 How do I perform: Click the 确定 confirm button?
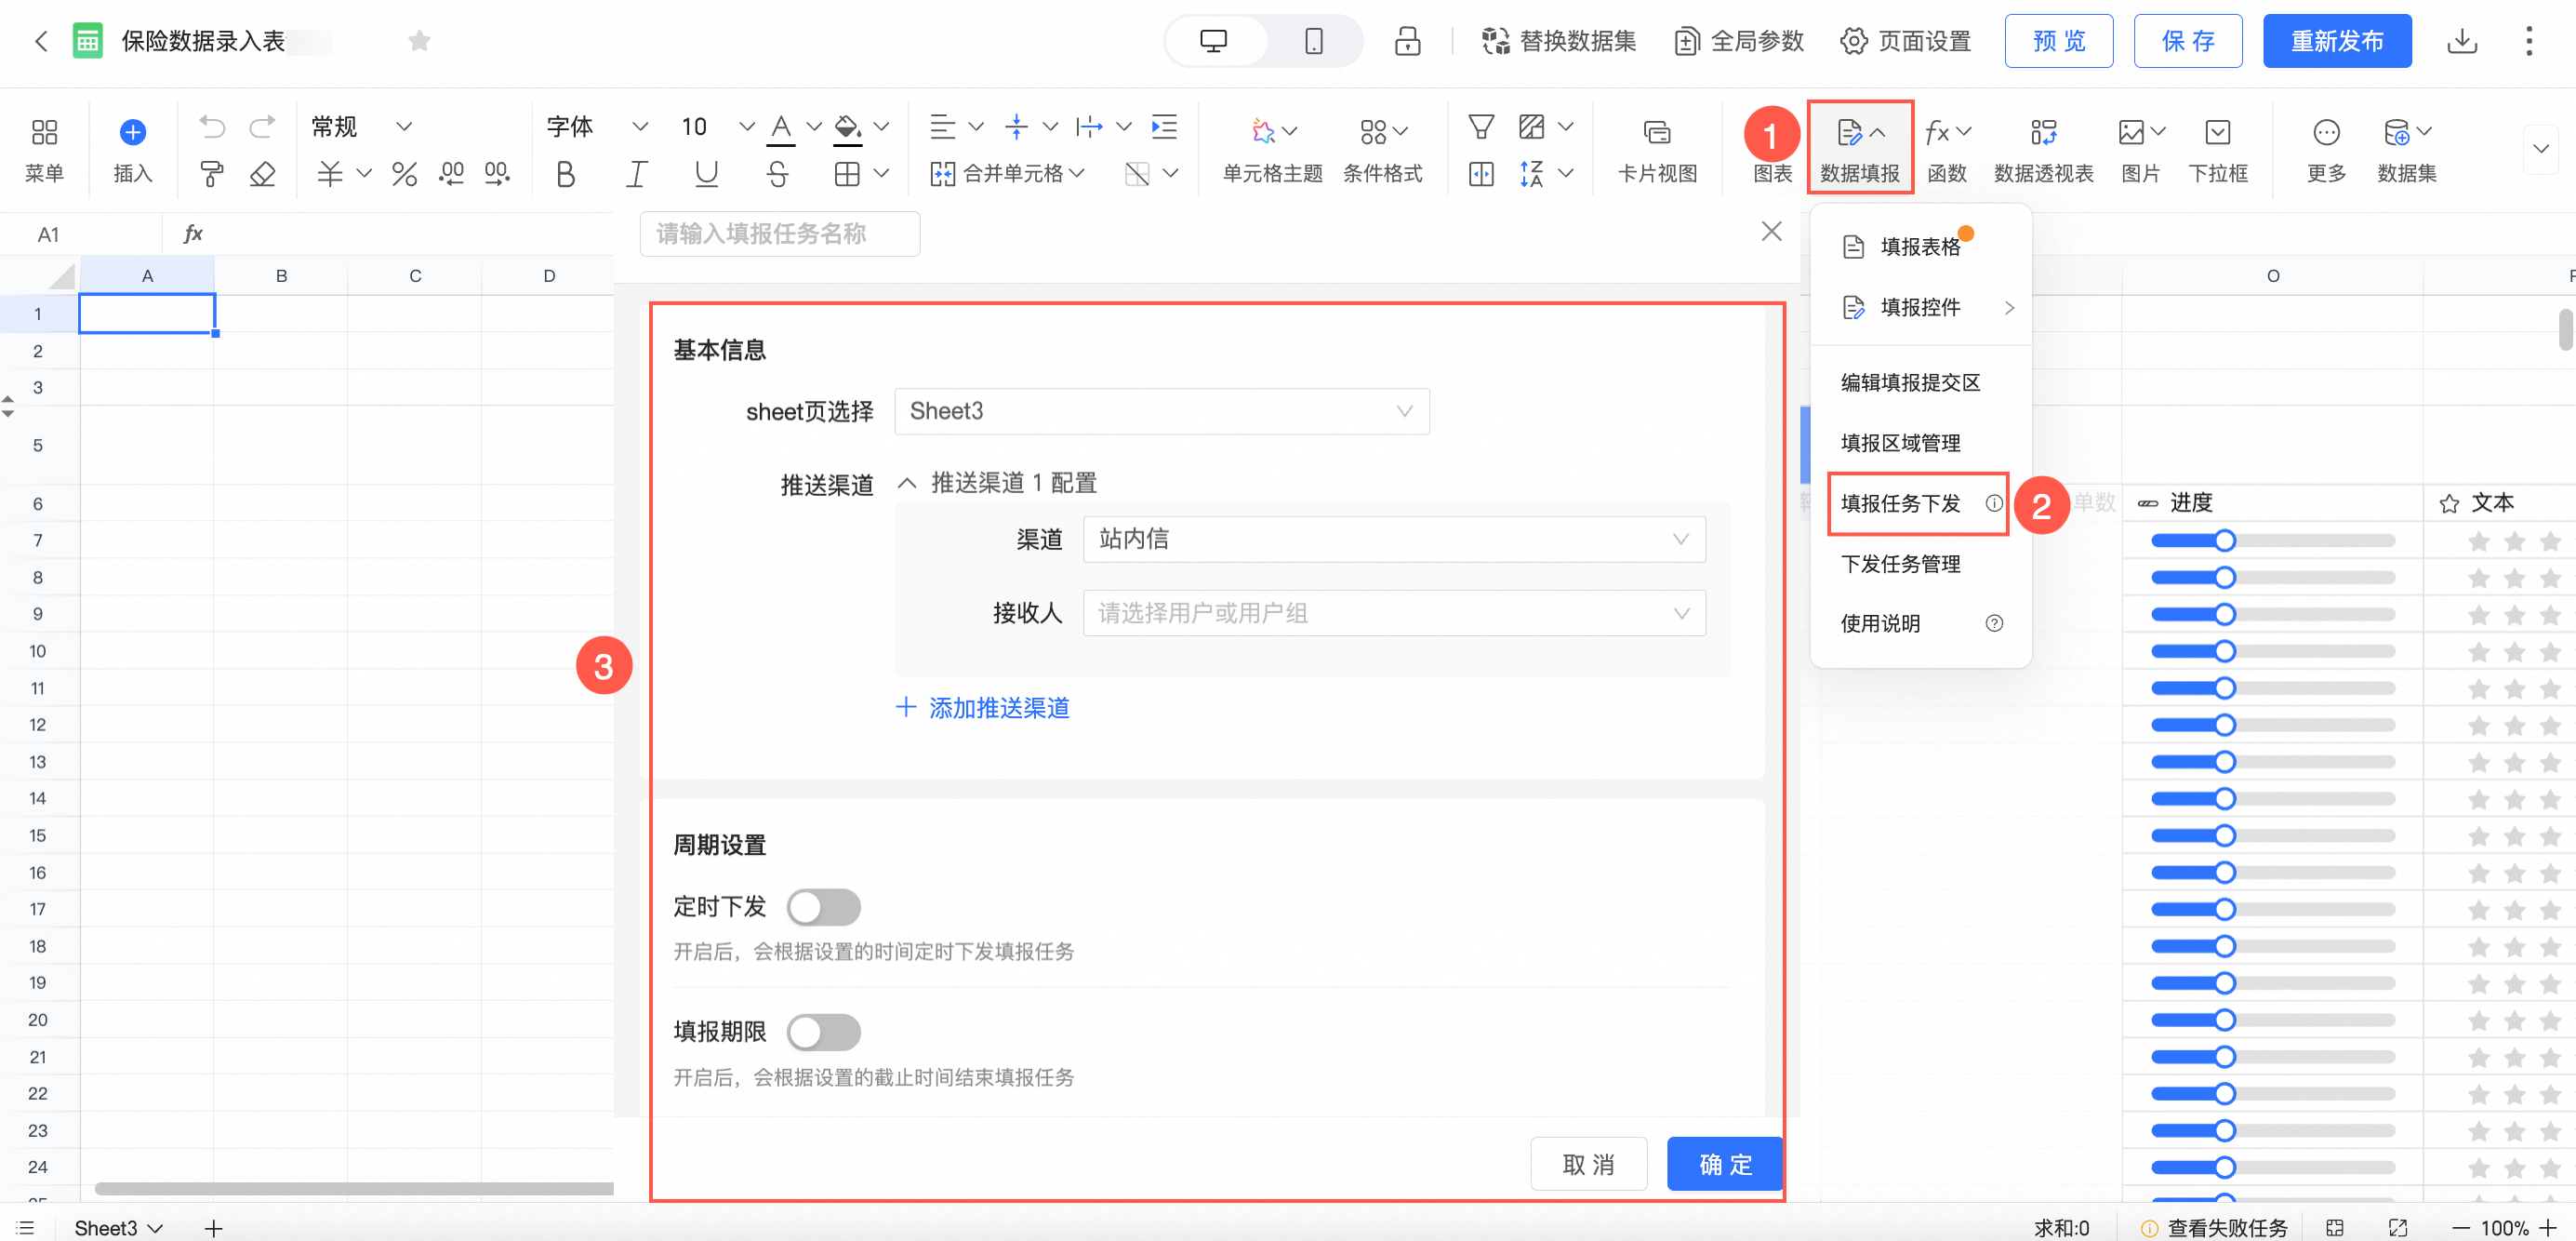tap(1724, 1164)
